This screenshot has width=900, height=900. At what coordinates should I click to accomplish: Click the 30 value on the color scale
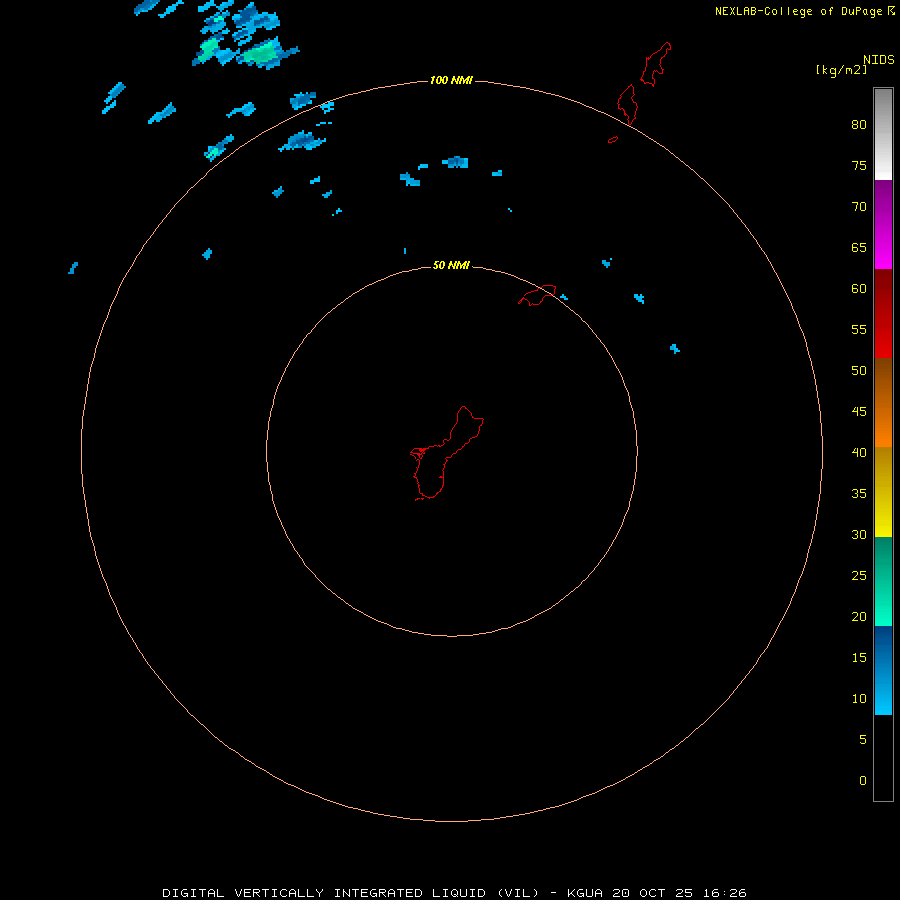(859, 535)
